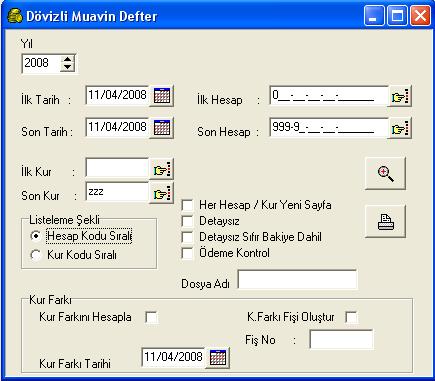Click the Dosya Adı text field
The image size is (435, 381).
[x=297, y=280]
